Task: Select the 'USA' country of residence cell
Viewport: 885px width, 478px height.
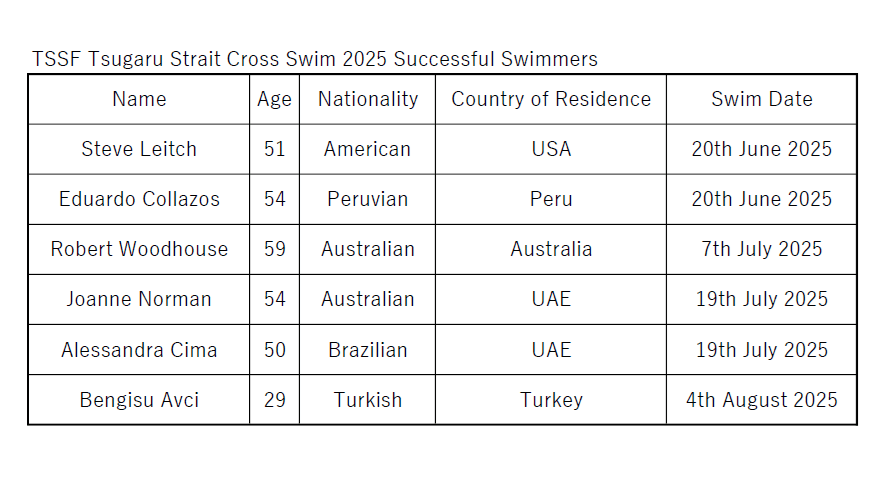Action: (x=551, y=150)
